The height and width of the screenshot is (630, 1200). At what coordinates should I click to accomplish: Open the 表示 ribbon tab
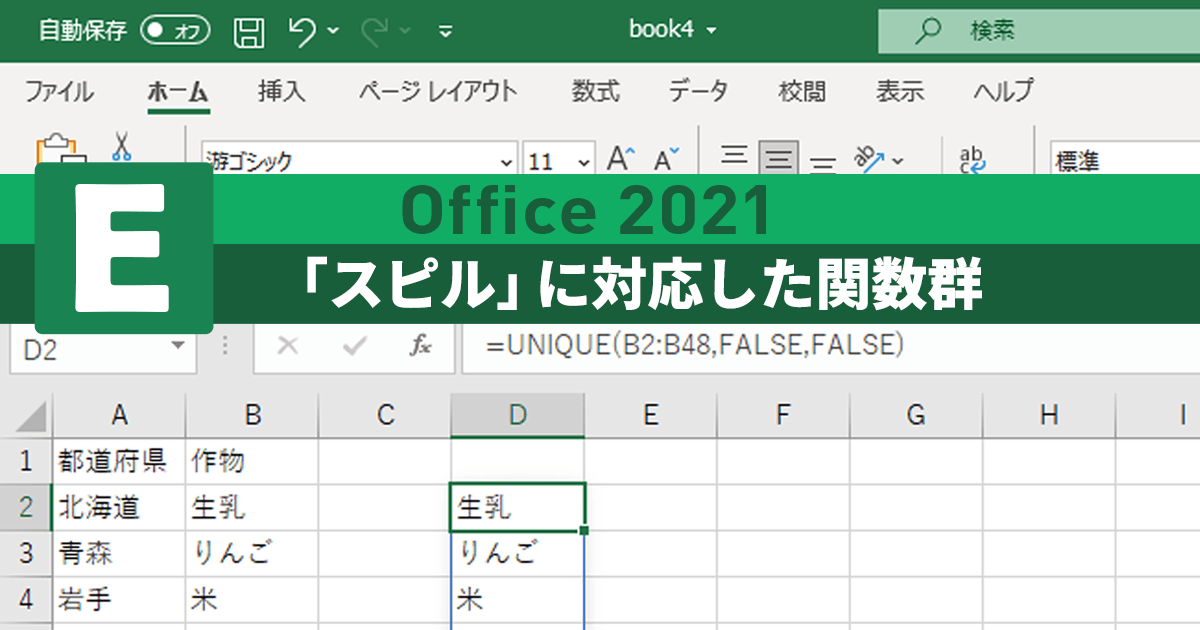pos(900,92)
